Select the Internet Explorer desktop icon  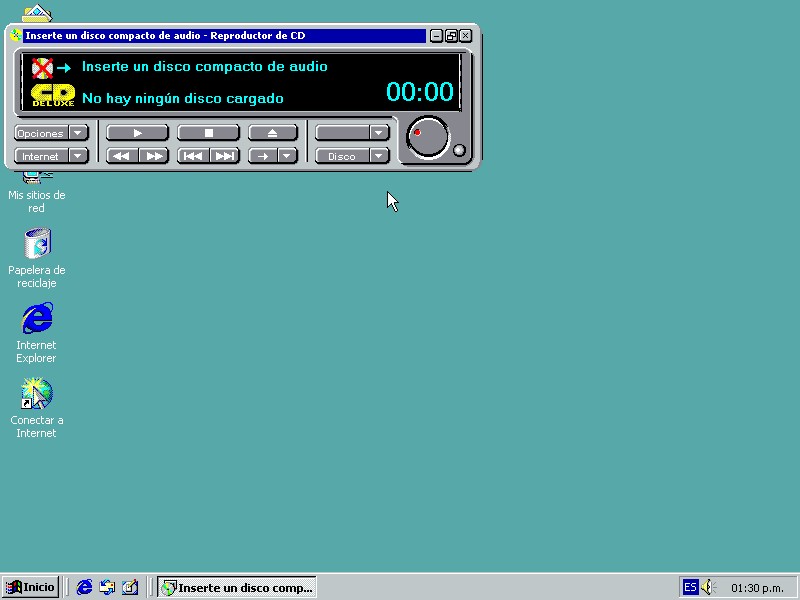coord(37,333)
